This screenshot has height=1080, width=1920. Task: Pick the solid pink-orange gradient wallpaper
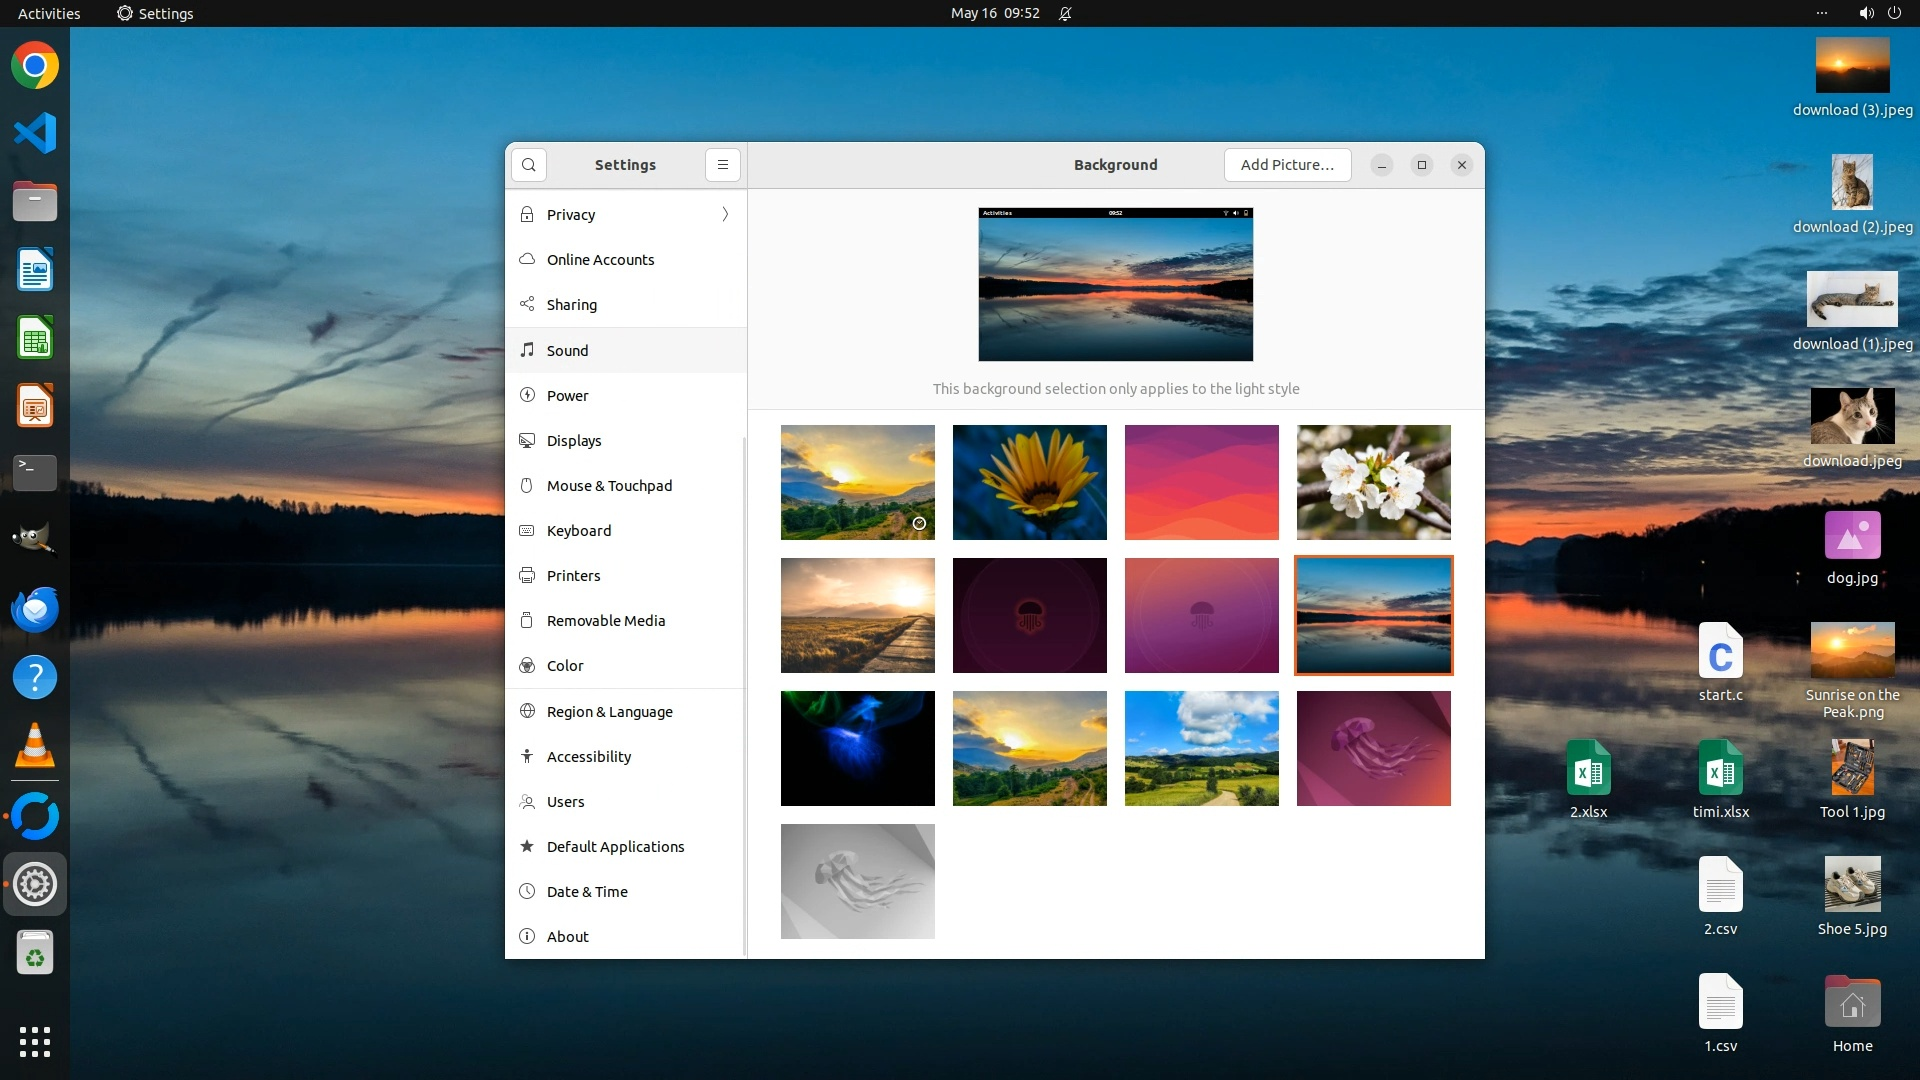click(x=1201, y=482)
